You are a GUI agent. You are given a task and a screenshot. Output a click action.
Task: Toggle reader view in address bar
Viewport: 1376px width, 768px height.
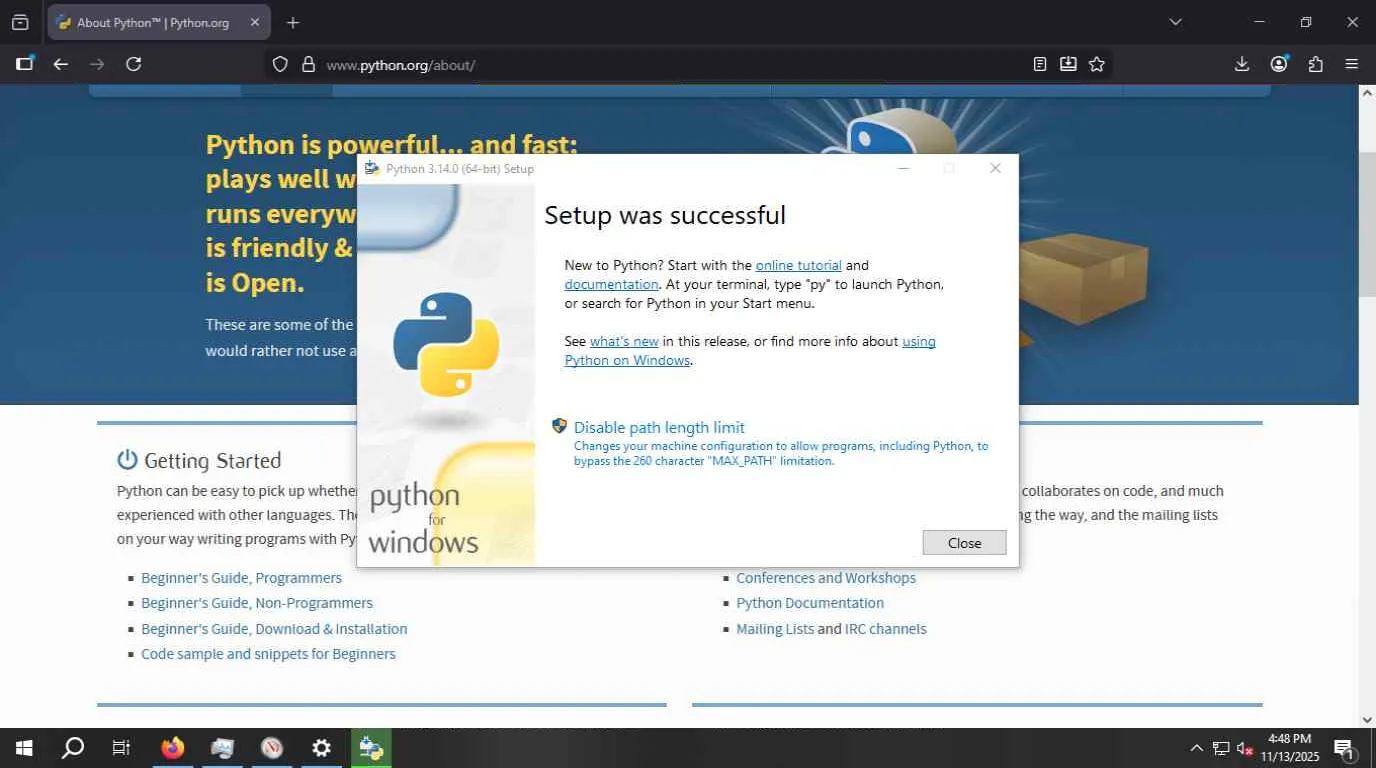[x=1040, y=64]
